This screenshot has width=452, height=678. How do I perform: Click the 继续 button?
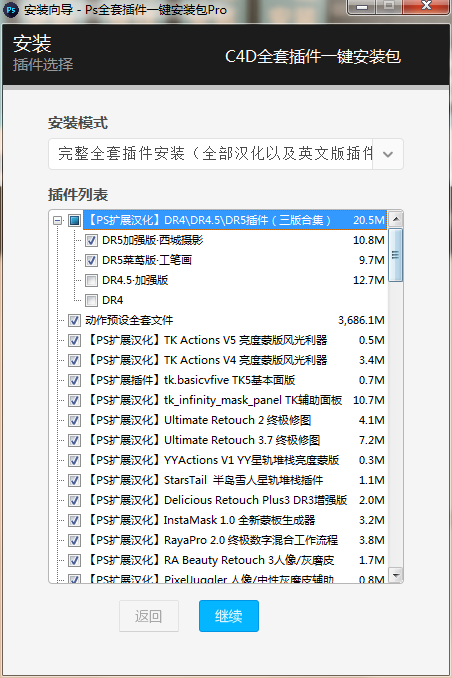229,616
